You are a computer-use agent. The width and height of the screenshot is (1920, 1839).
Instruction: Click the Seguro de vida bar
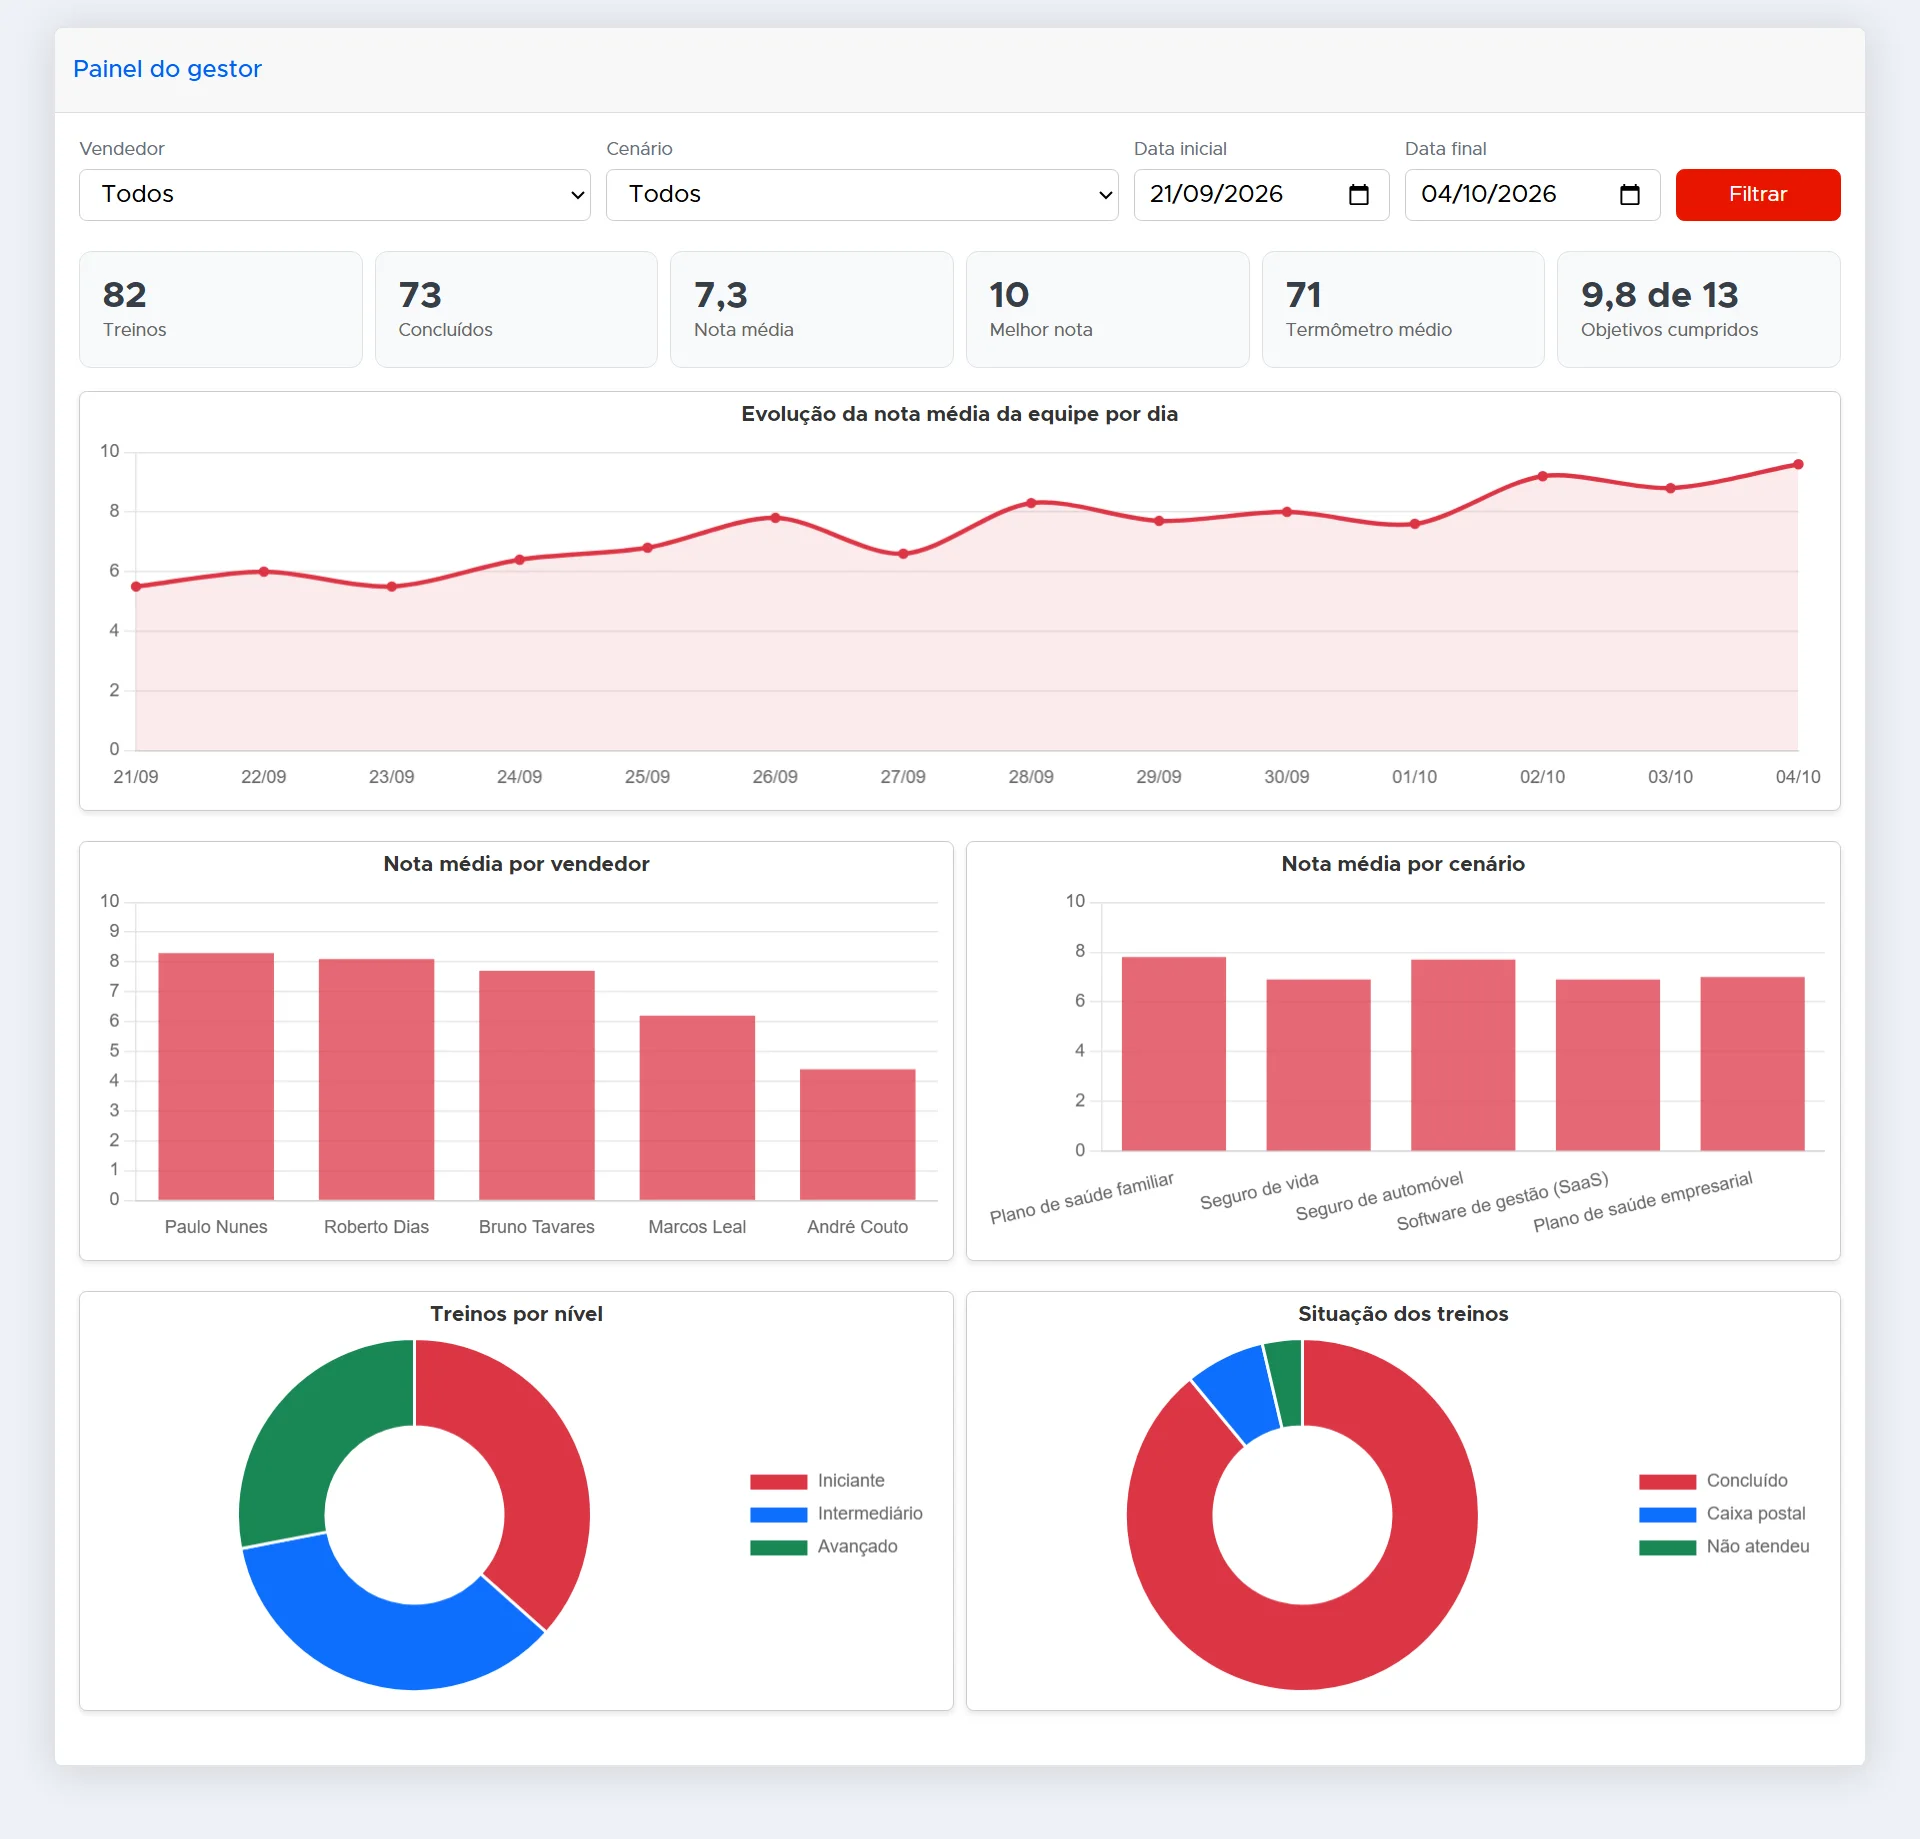pos(1318,1065)
